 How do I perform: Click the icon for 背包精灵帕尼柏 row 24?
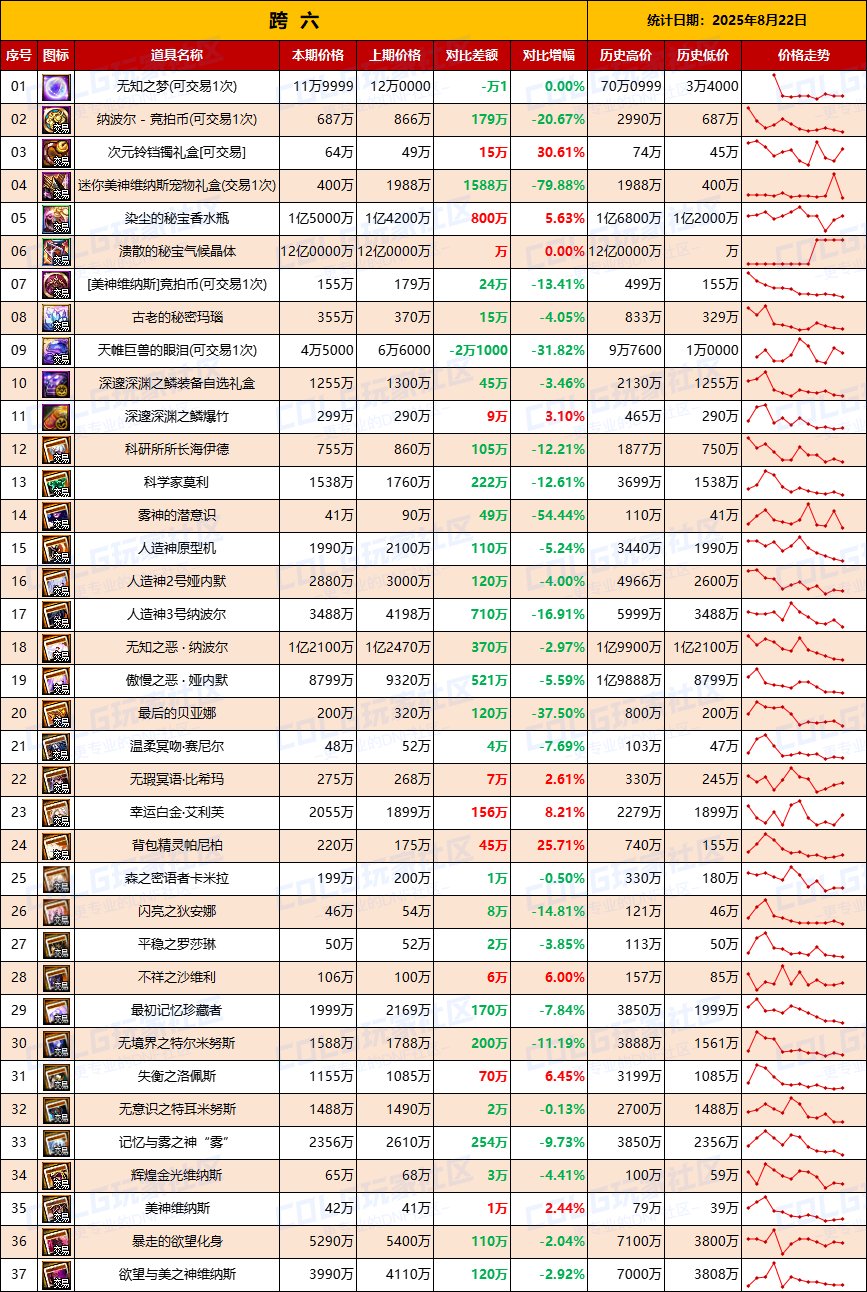(56, 846)
